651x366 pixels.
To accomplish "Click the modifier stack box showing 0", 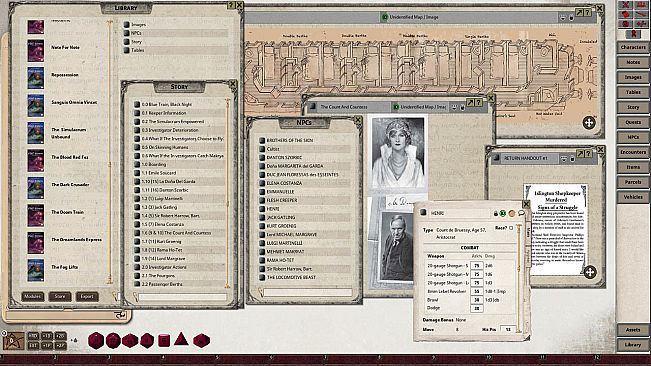I will click(13, 341).
